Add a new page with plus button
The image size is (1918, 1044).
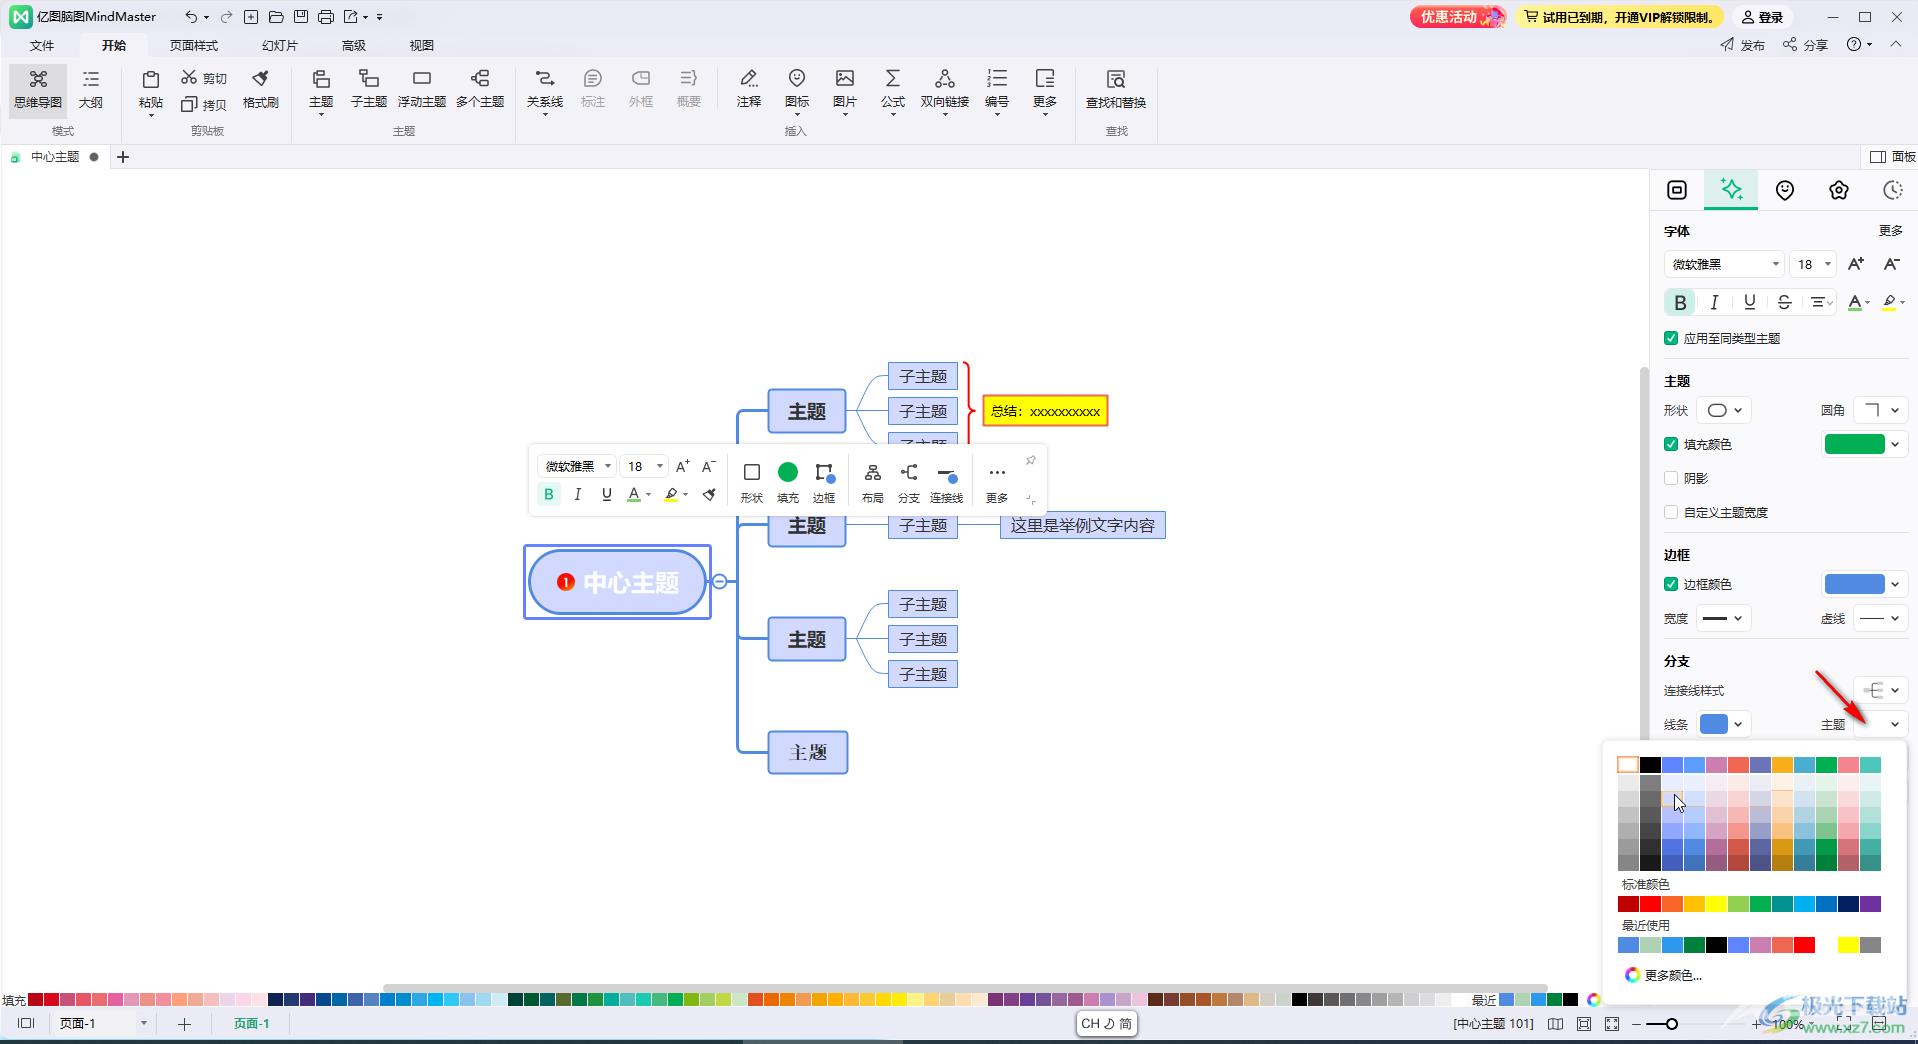tap(184, 1024)
